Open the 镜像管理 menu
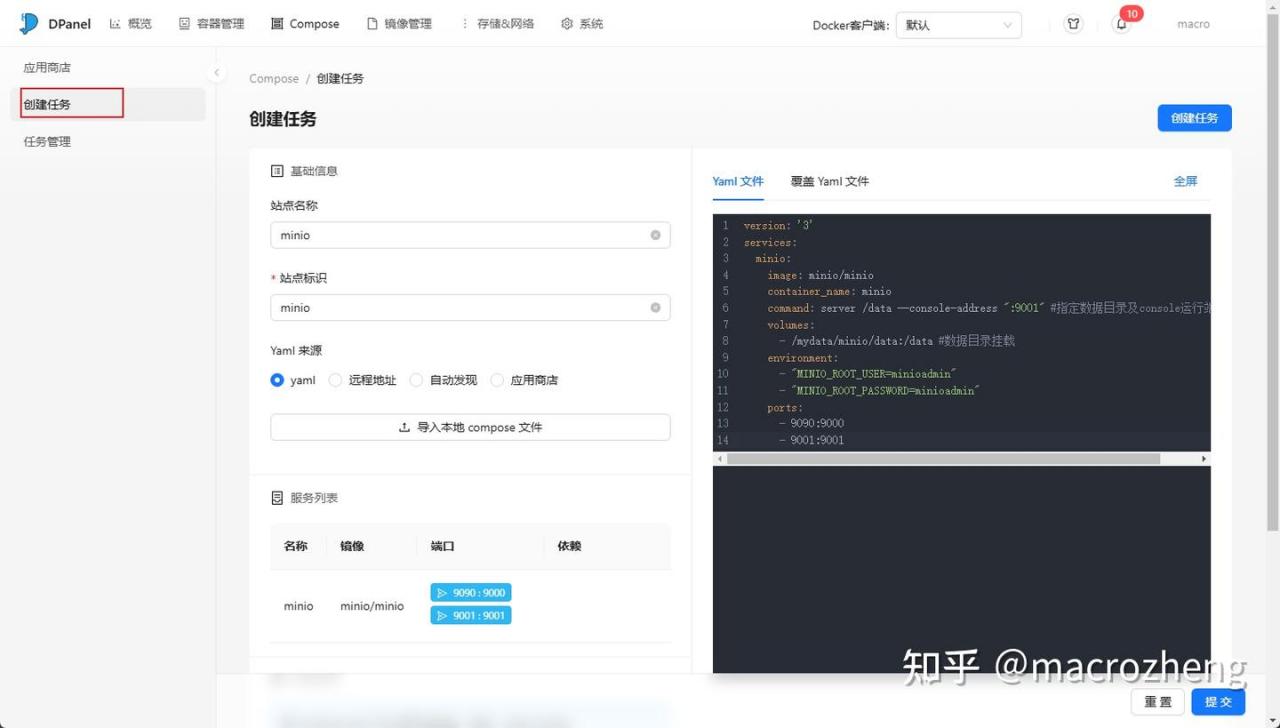 (399, 24)
